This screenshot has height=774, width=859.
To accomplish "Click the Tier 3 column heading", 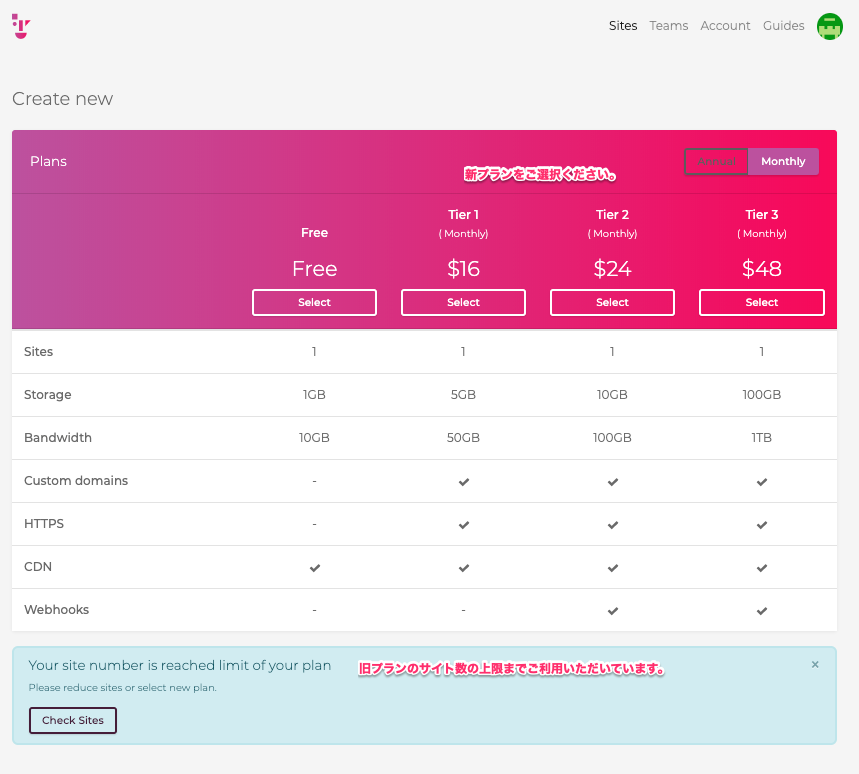I will [x=761, y=215].
